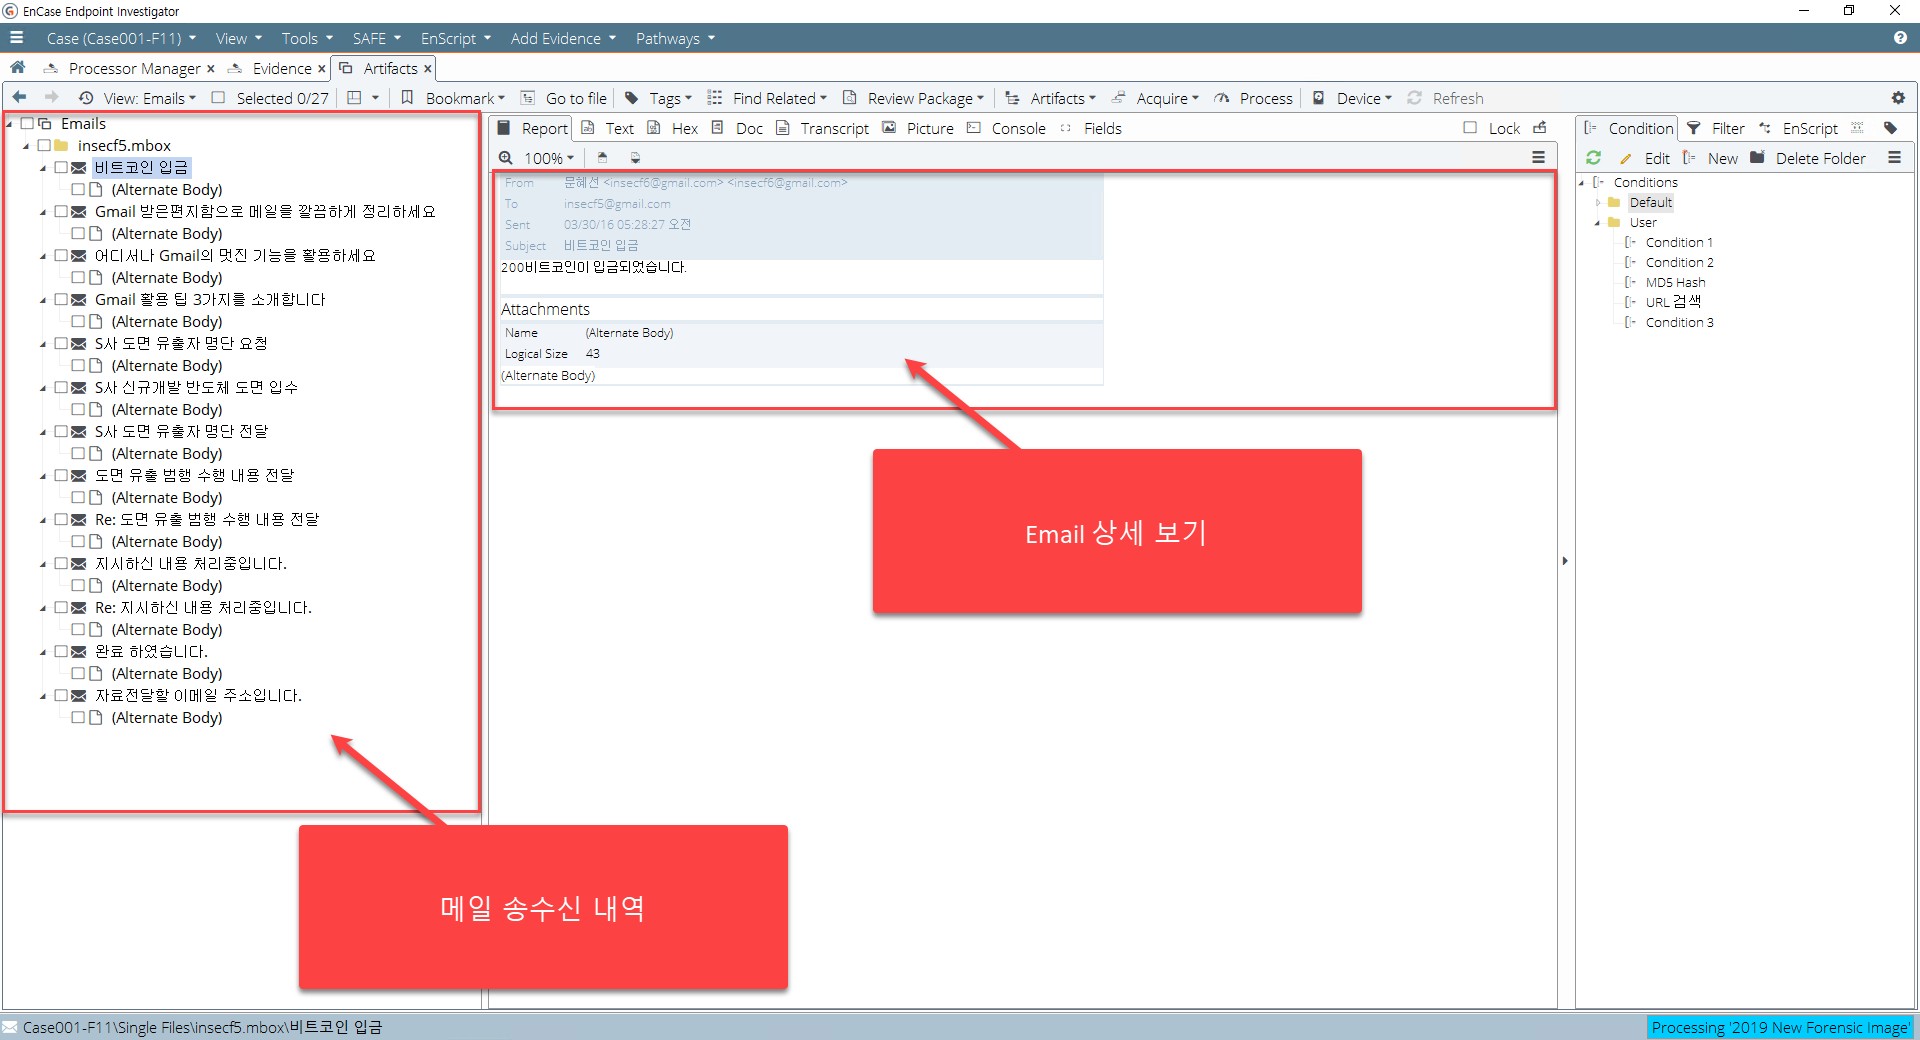The height and width of the screenshot is (1040, 1920).
Task: Click the help question mark icon
Action: (x=1899, y=38)
